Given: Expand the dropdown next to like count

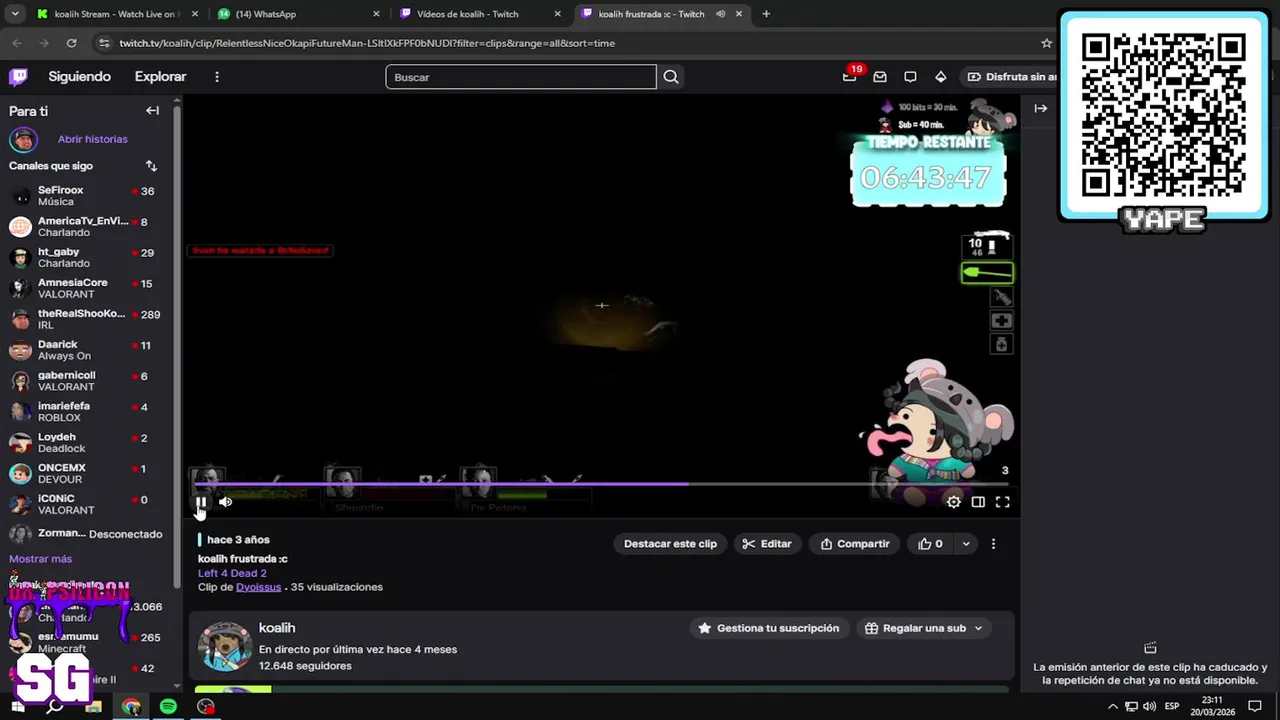Looking at the screenshot, I should point(966,544).
